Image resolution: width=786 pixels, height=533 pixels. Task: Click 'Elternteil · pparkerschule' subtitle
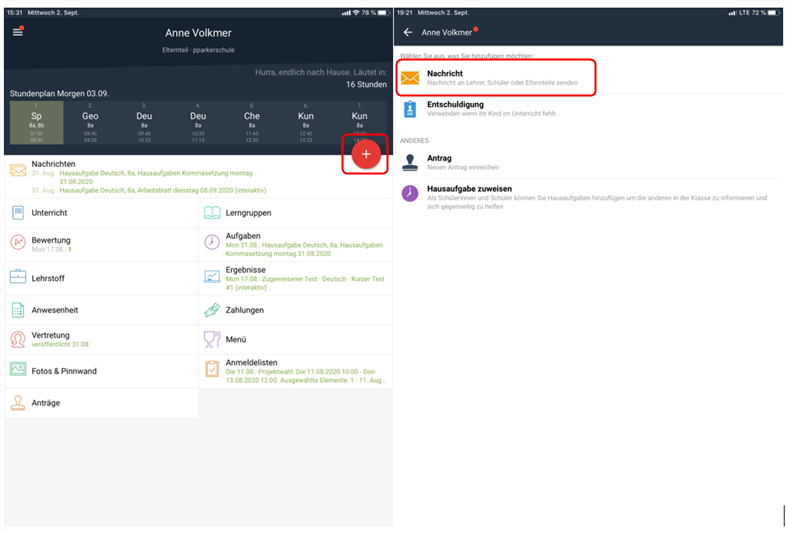199,50
